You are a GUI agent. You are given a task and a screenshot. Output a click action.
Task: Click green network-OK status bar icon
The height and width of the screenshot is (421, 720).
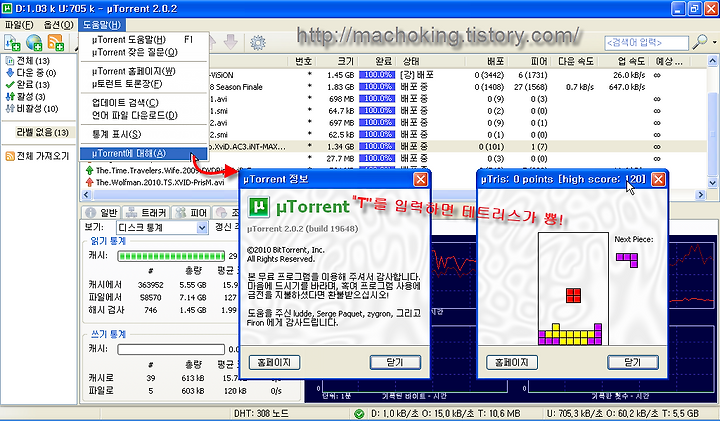[360, 414]
